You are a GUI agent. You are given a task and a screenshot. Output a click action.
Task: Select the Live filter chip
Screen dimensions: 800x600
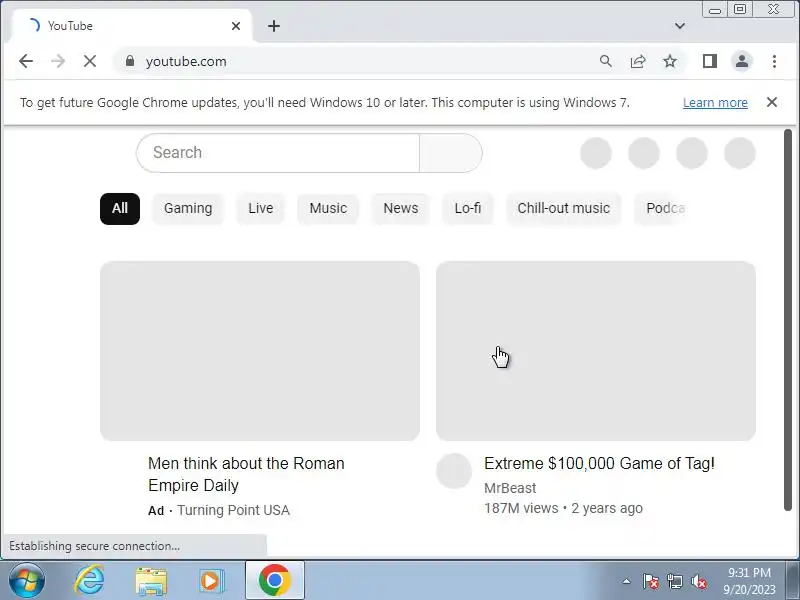point(261,209)
